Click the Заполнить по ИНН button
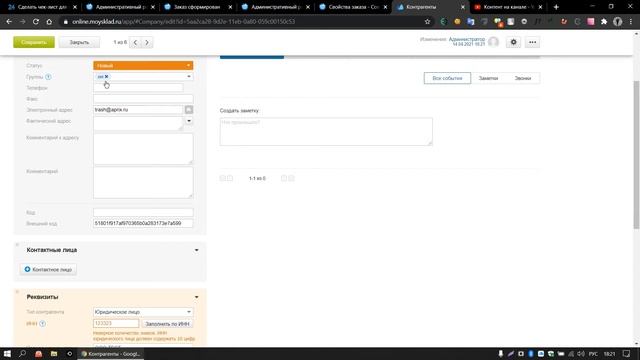Image resolution: width=640 pixels, height=360 pixels. pyautogui.click(x=167, y=324)
